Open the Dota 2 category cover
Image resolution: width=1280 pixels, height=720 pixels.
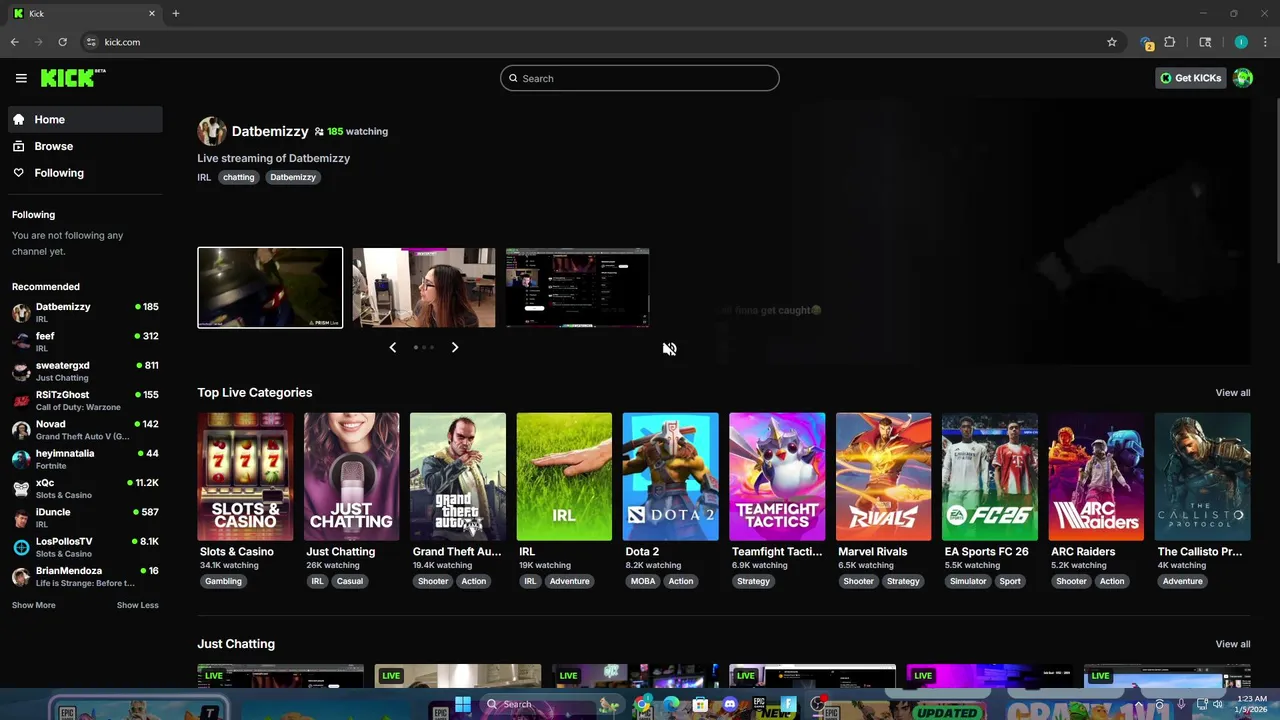click(670, 477)
